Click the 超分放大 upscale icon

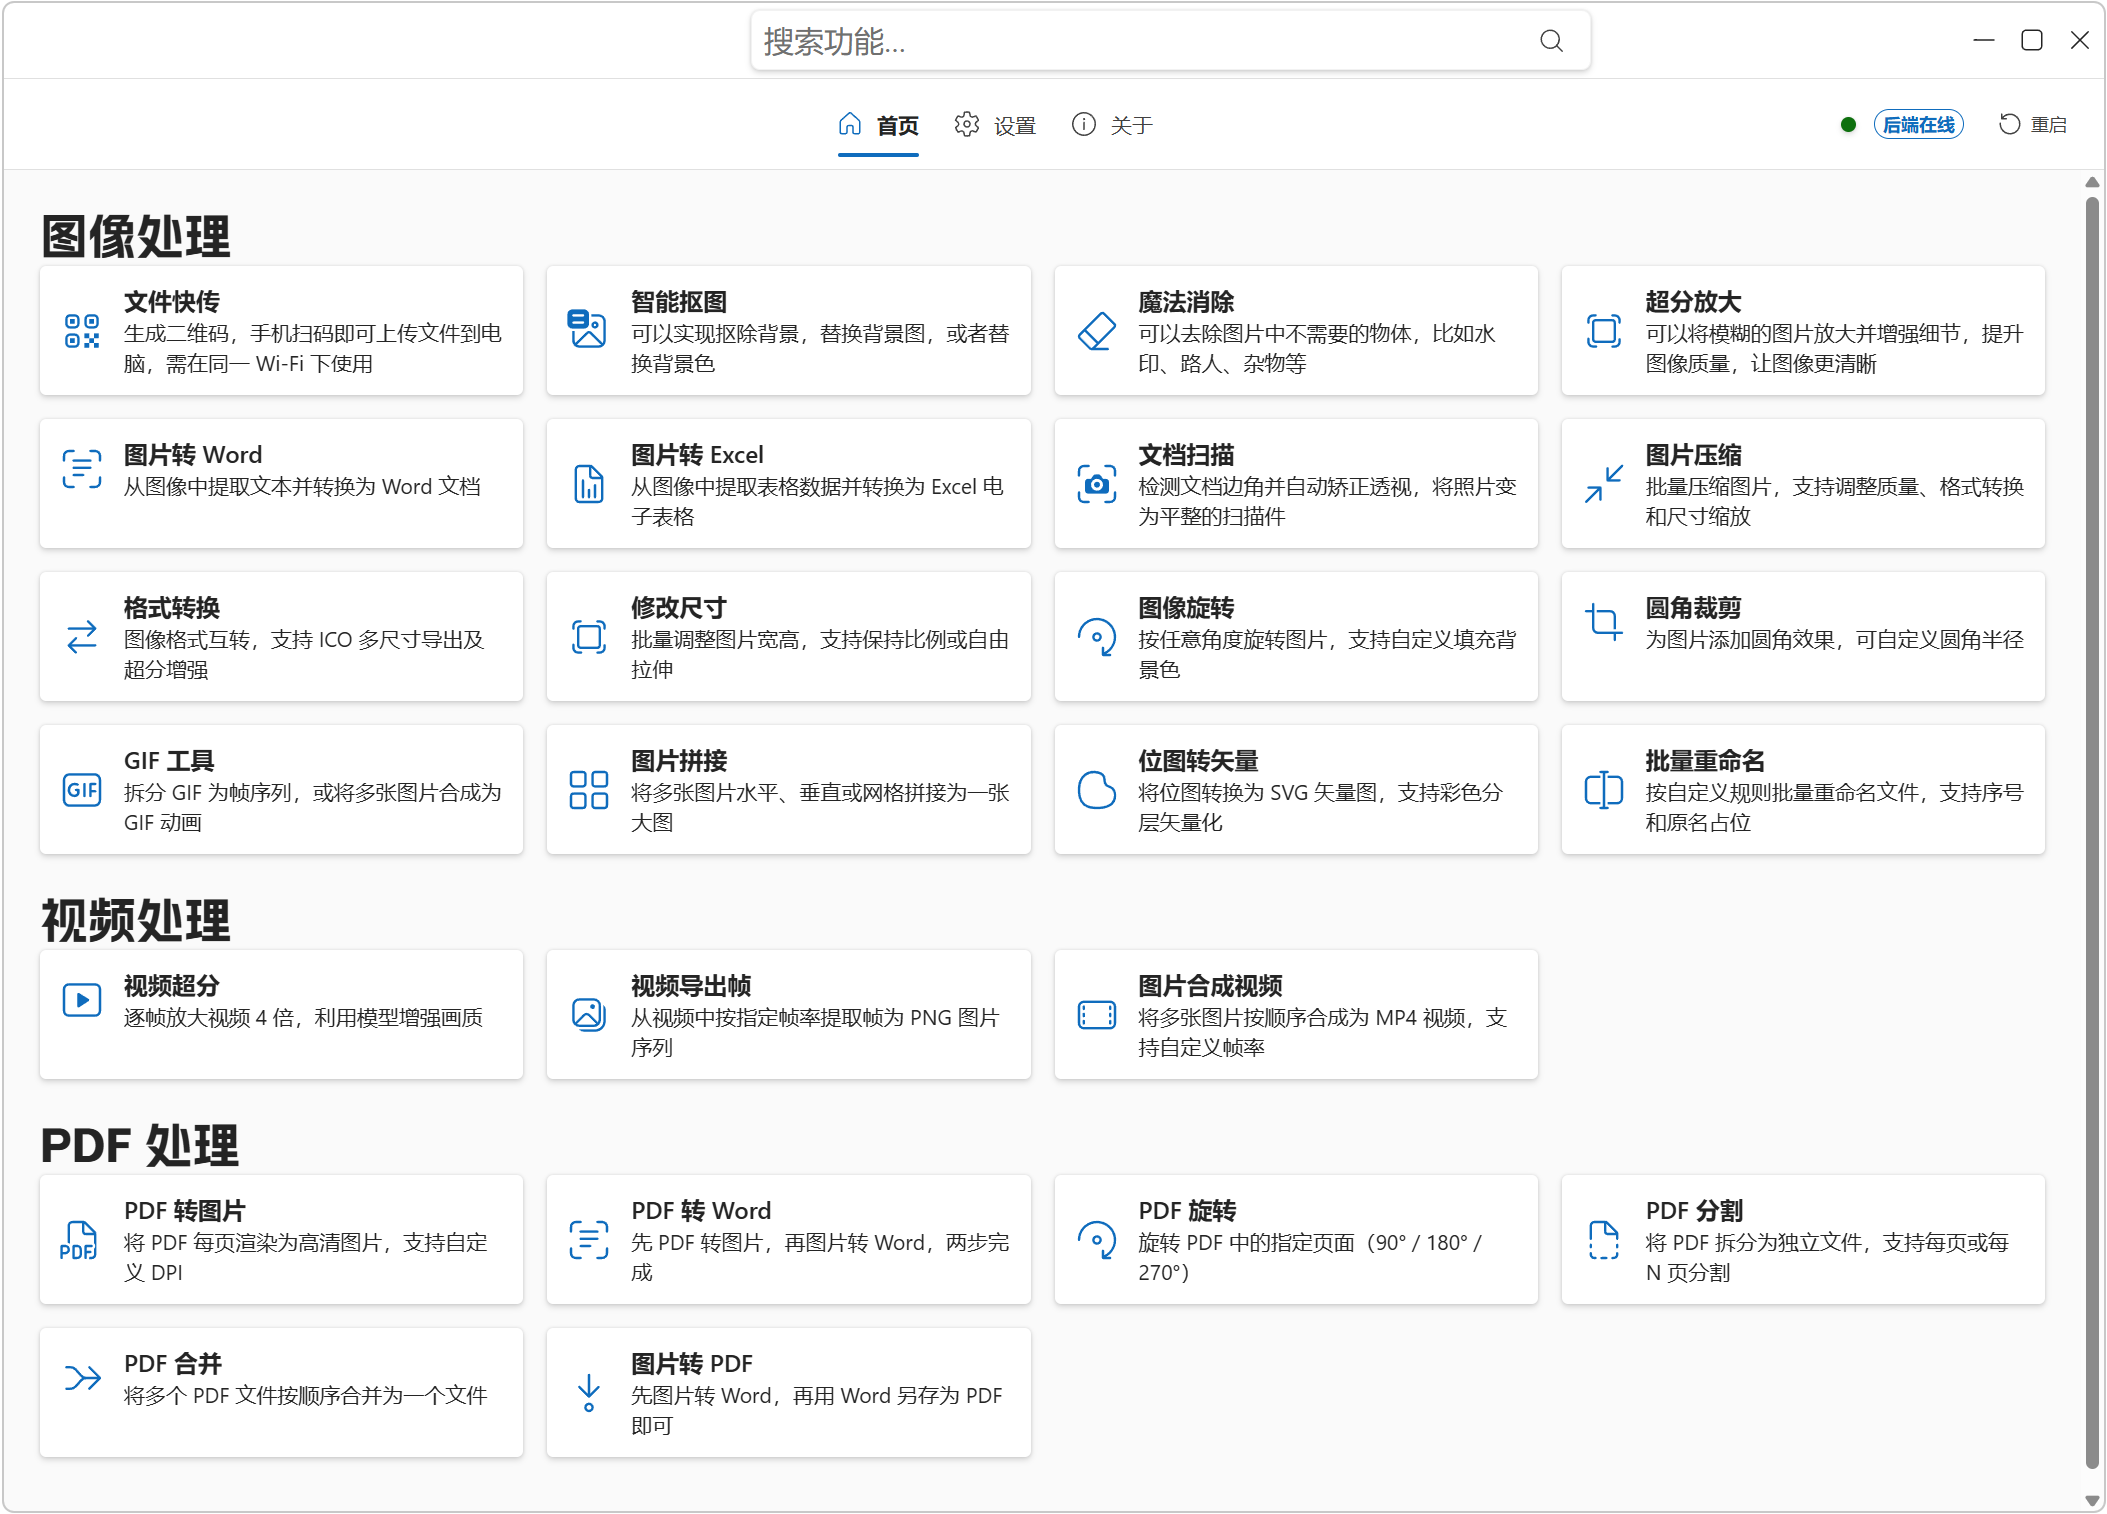click(1604, 331)
